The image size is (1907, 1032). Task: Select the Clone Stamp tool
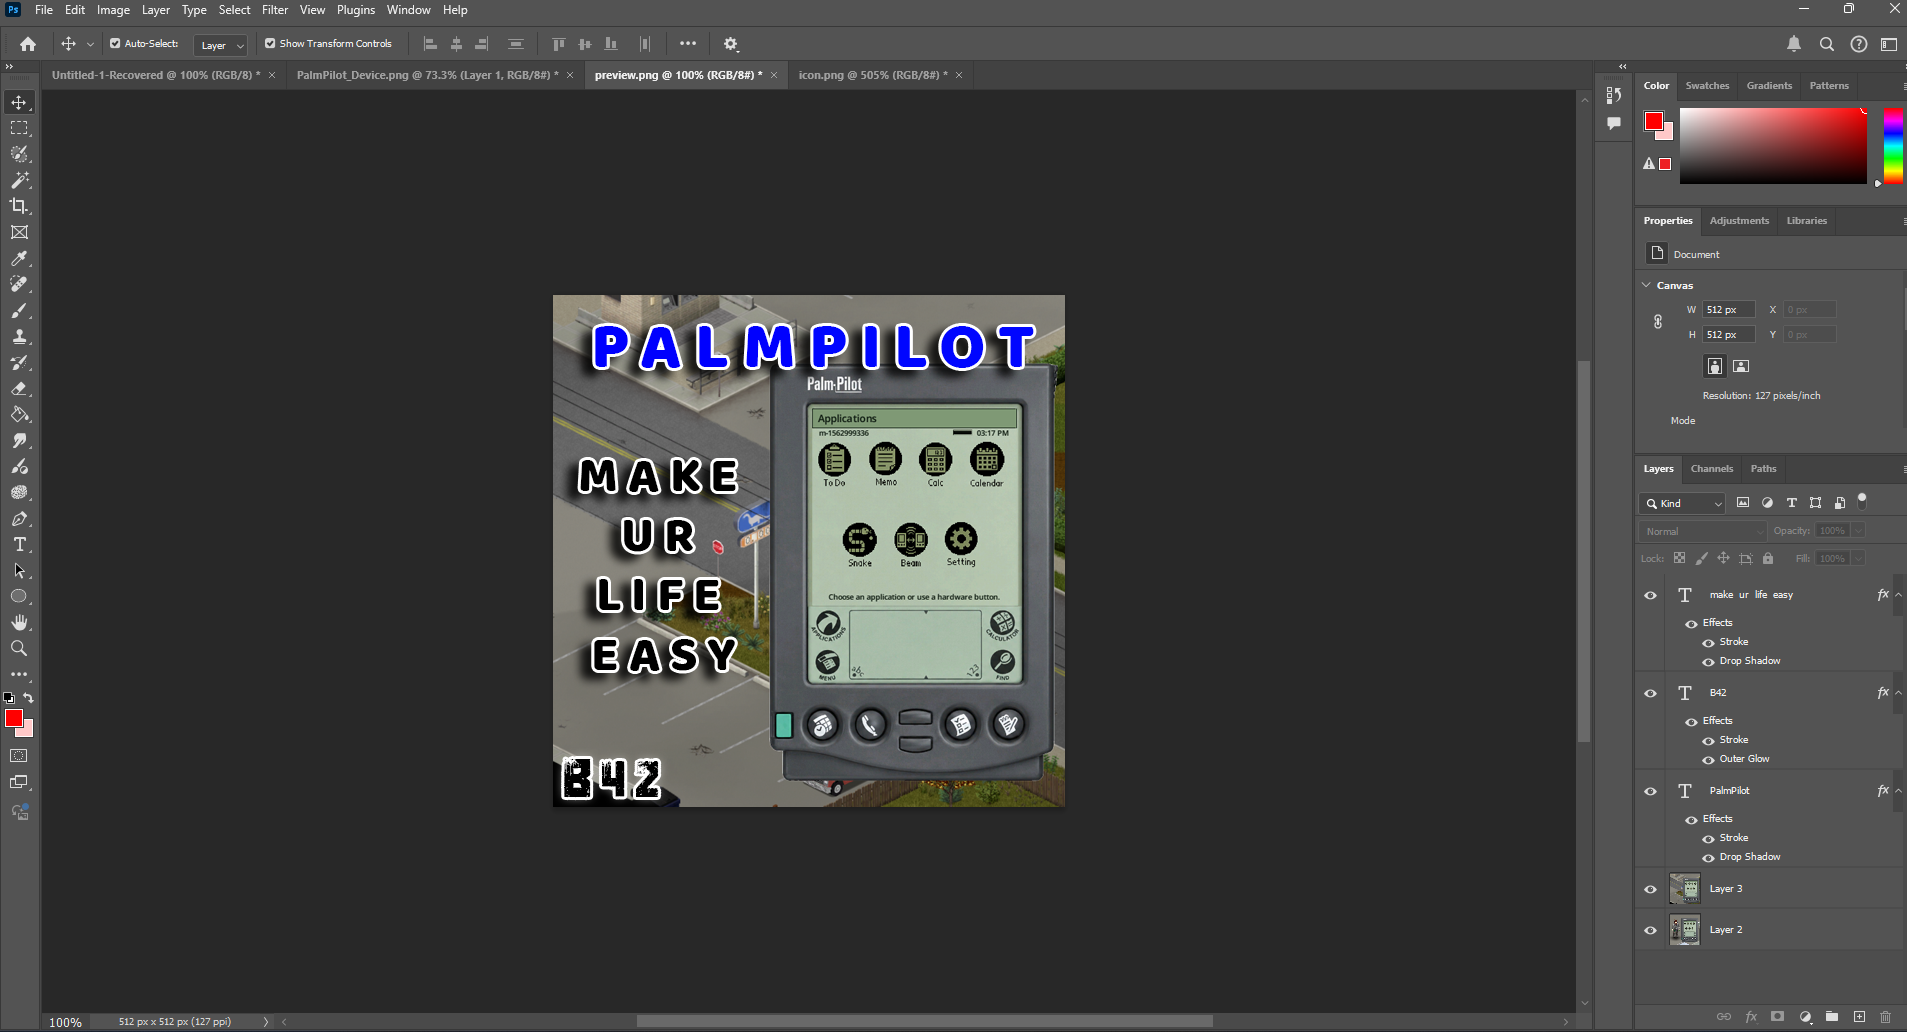point(19,336)
